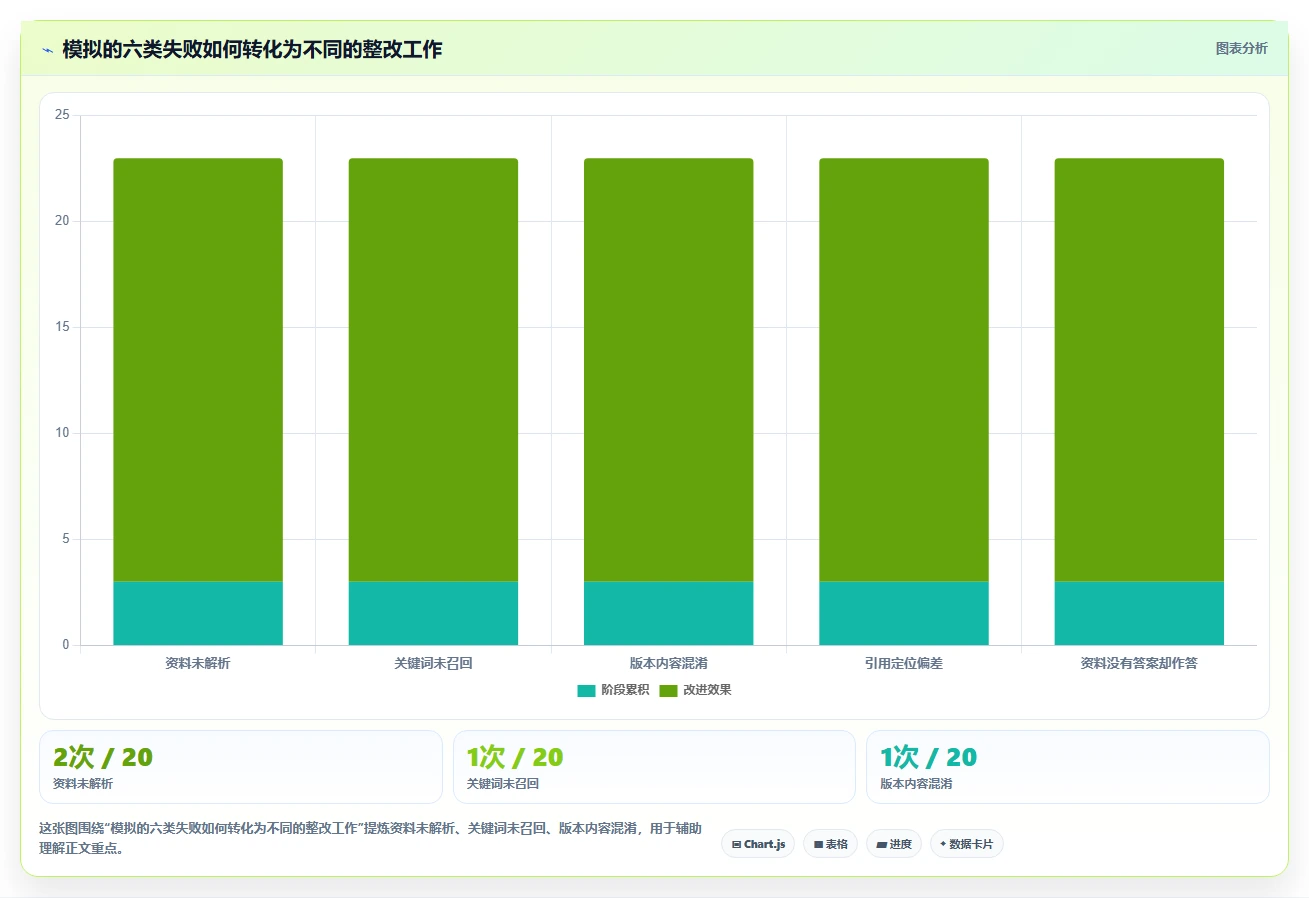
Task: Click the Chart.js tag
Action: 758,844
